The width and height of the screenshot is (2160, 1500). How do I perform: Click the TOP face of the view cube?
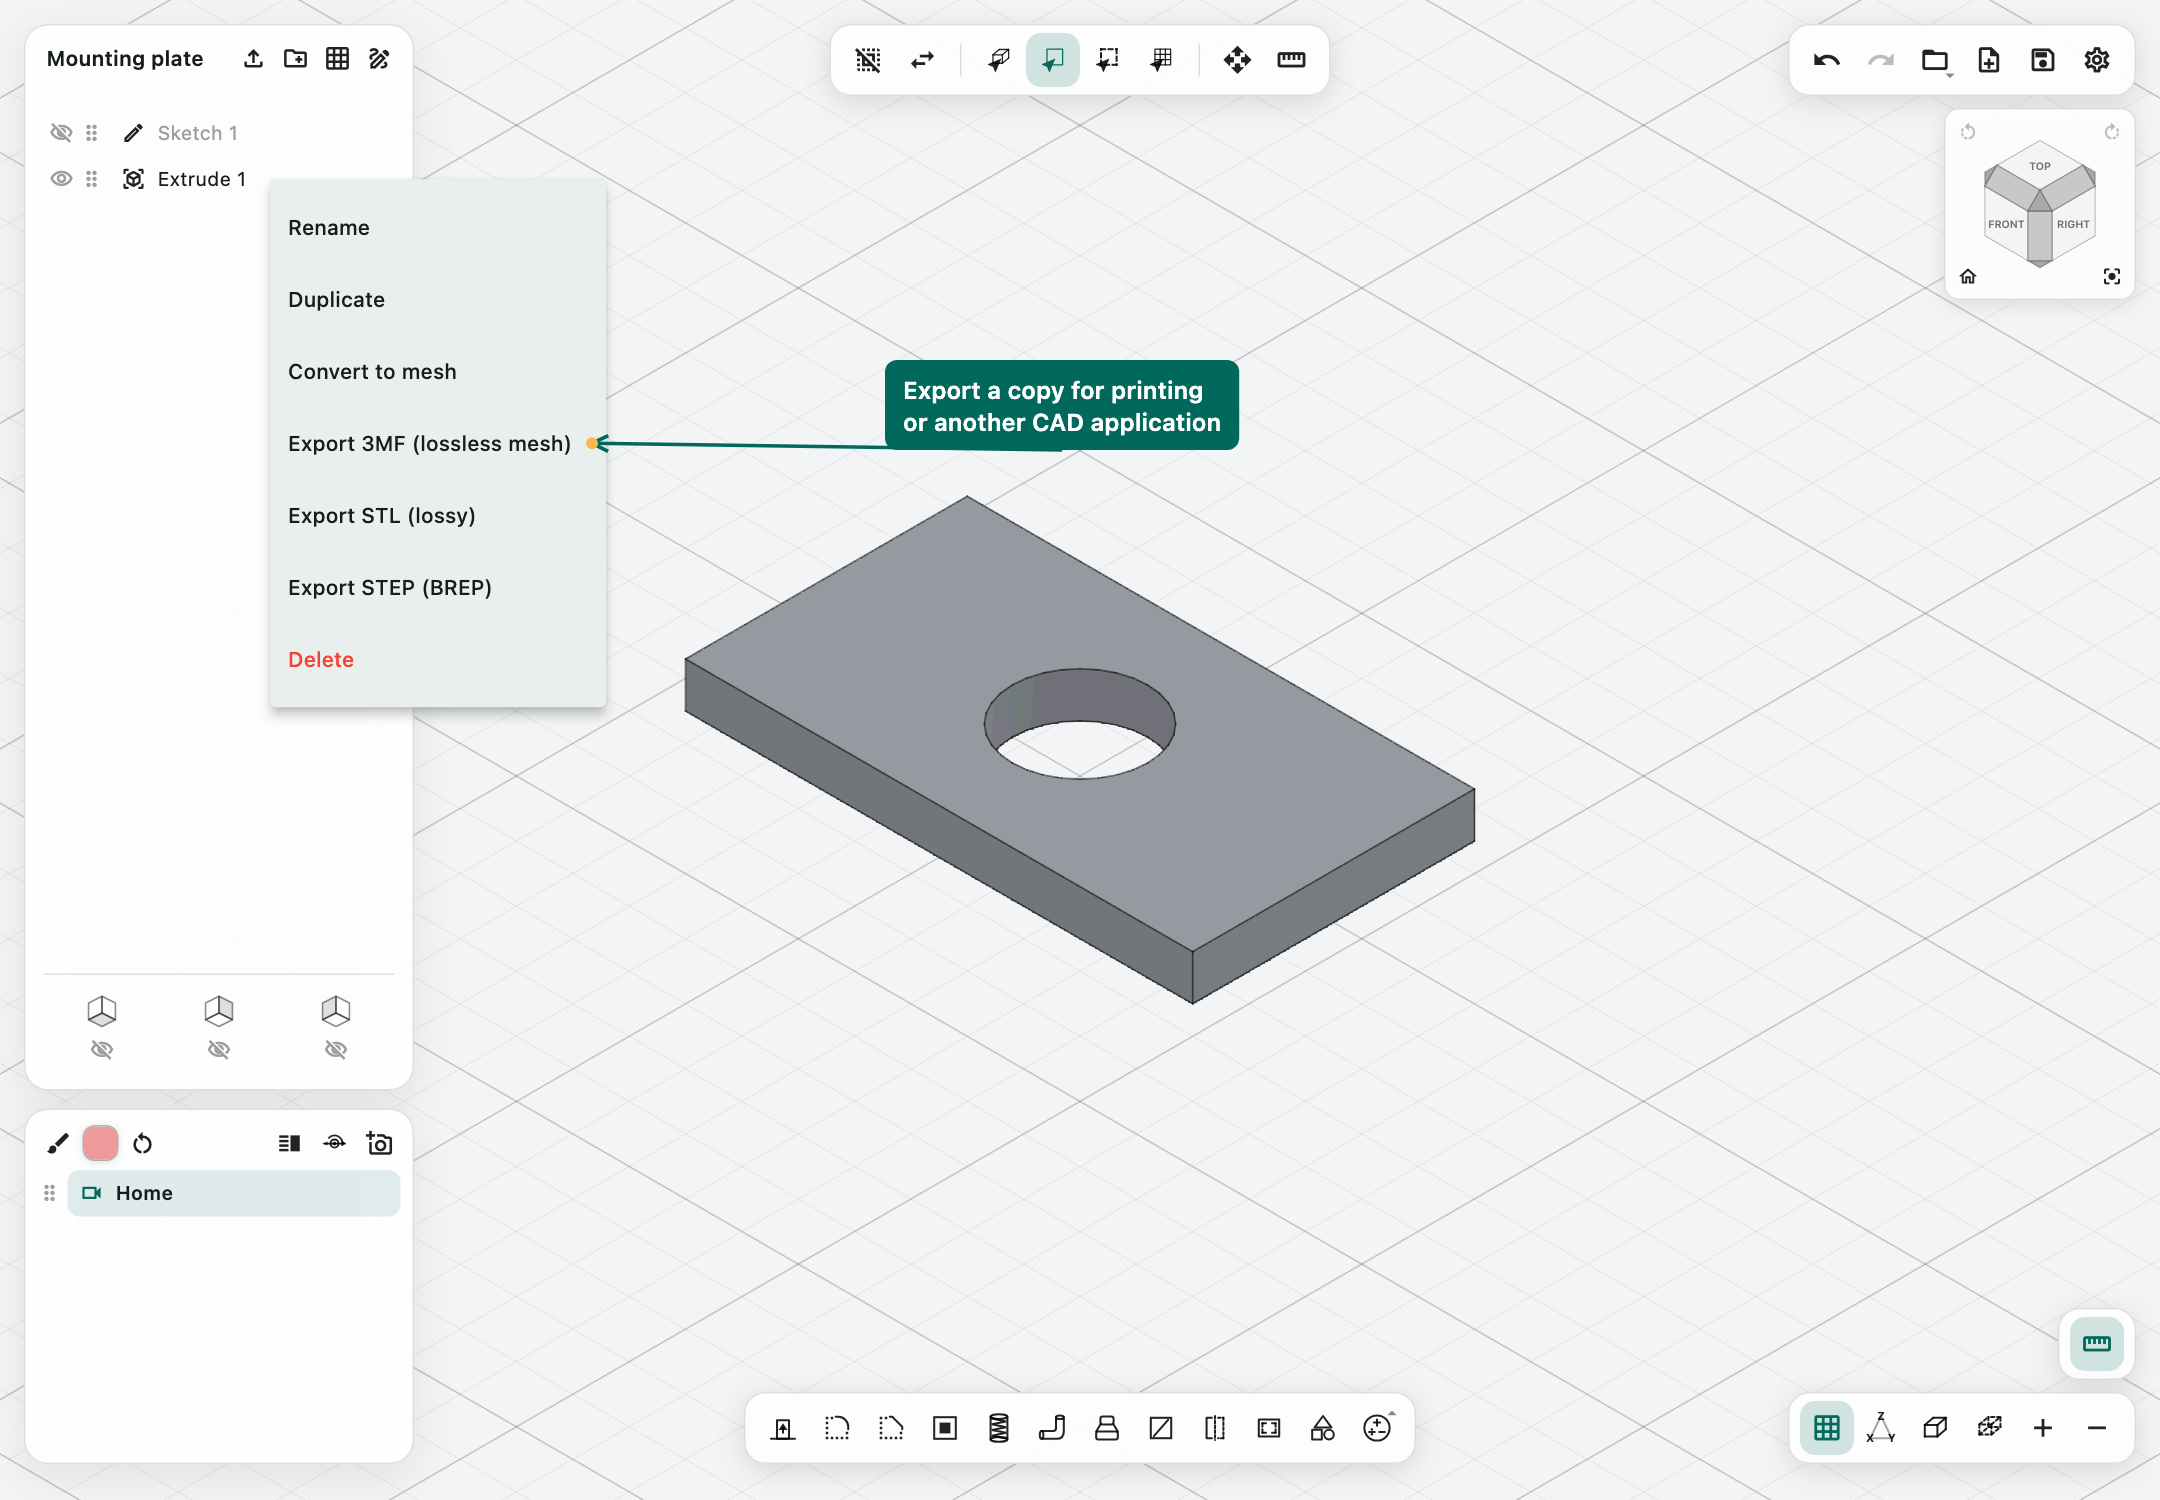2040,165
